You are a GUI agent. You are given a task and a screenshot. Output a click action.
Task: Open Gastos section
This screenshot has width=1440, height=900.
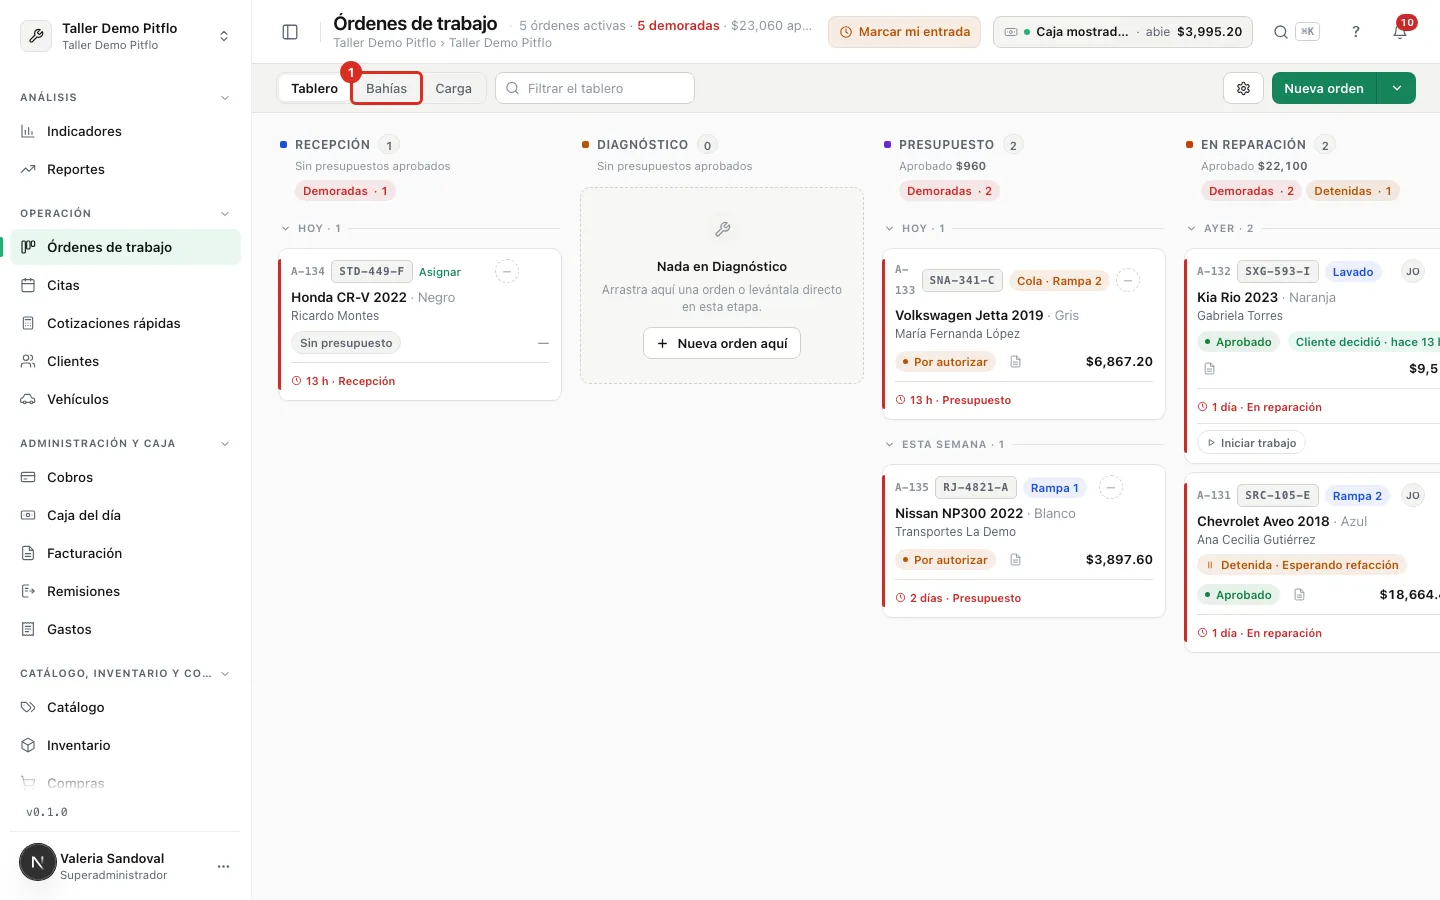click(x=125, y=629)
